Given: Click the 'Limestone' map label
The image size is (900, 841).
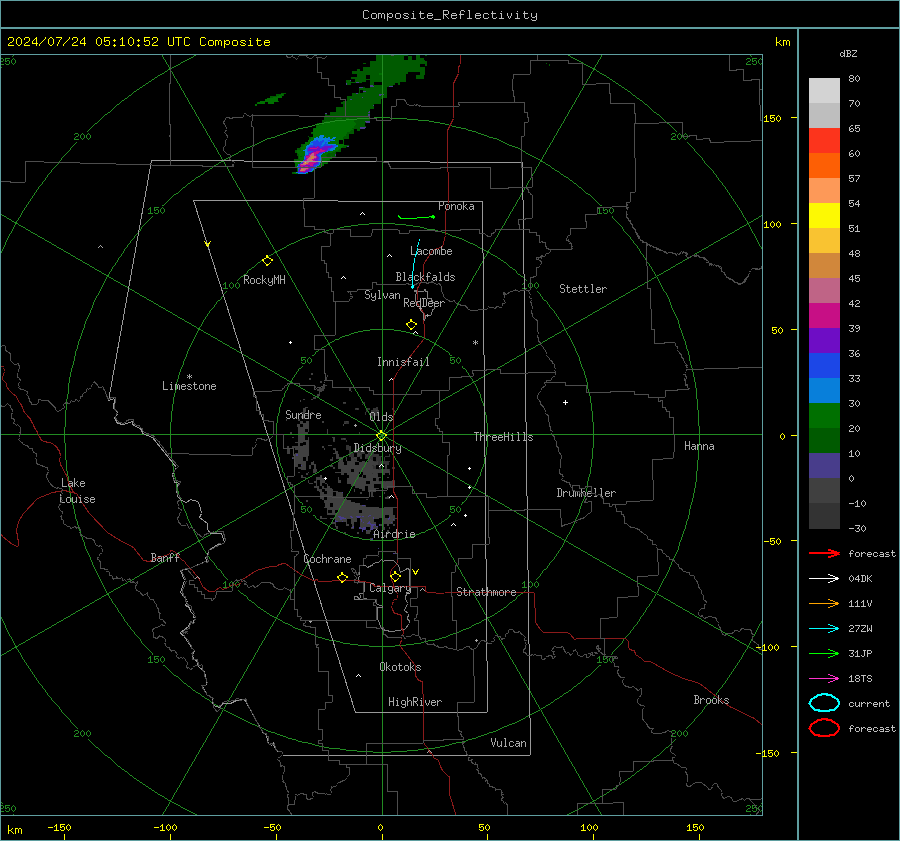Looking at the screenshot, I should [189, 386].
